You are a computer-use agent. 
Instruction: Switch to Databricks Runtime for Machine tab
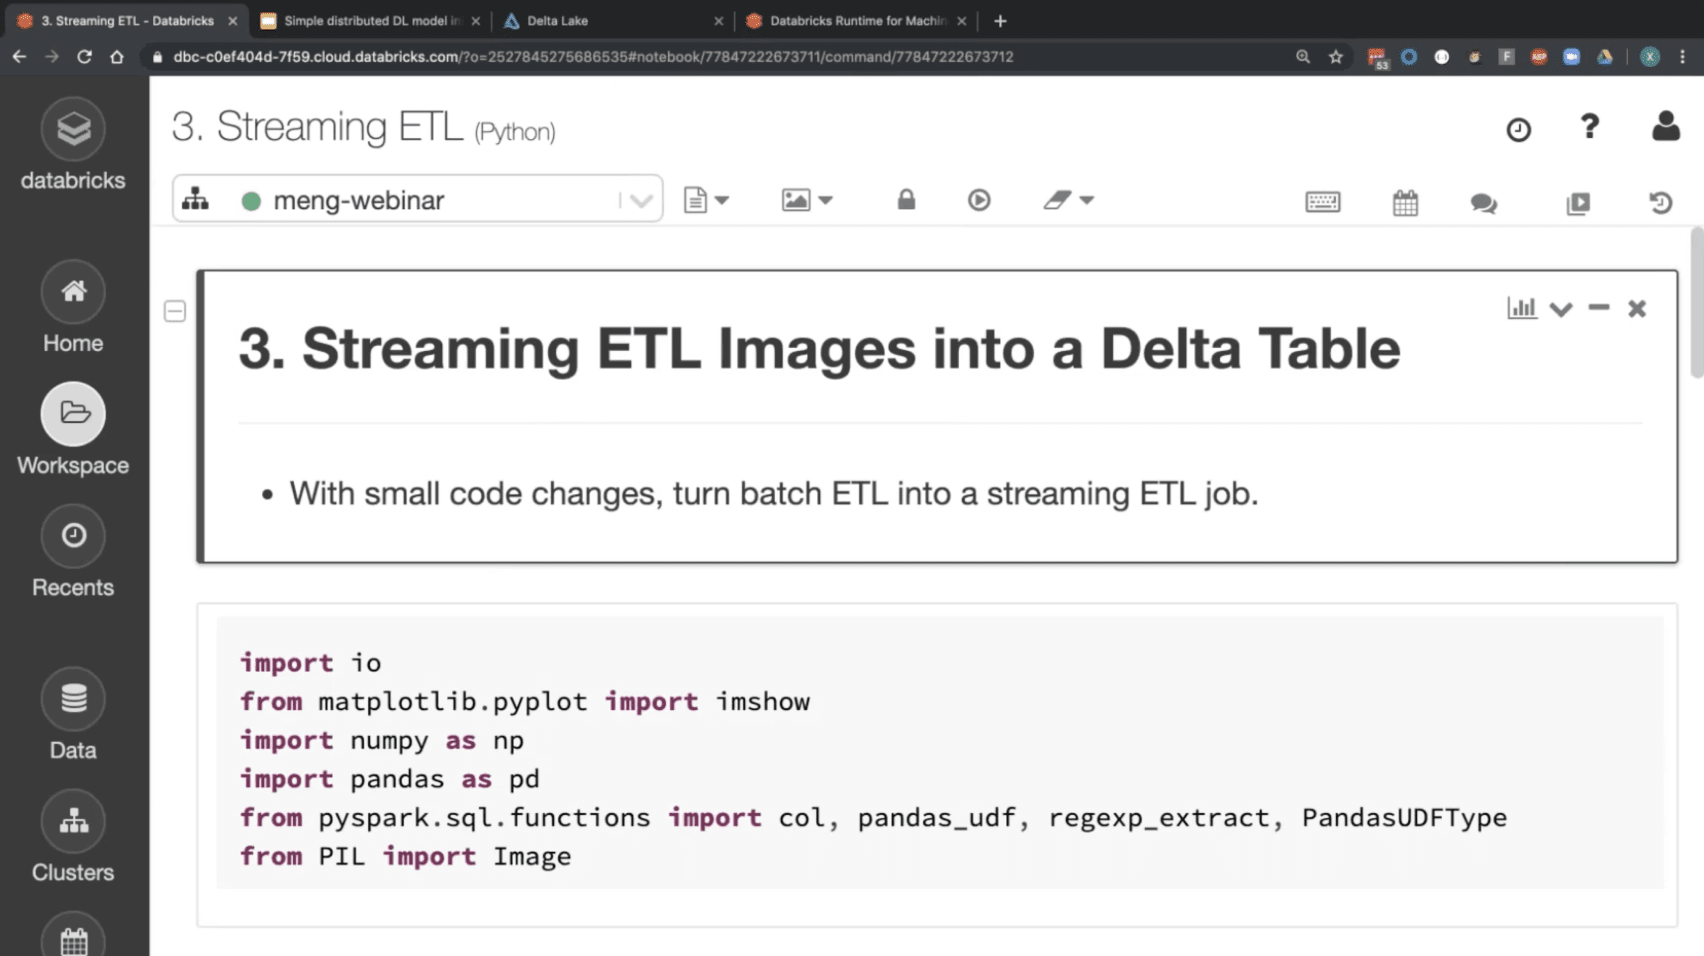coord(855,21)
